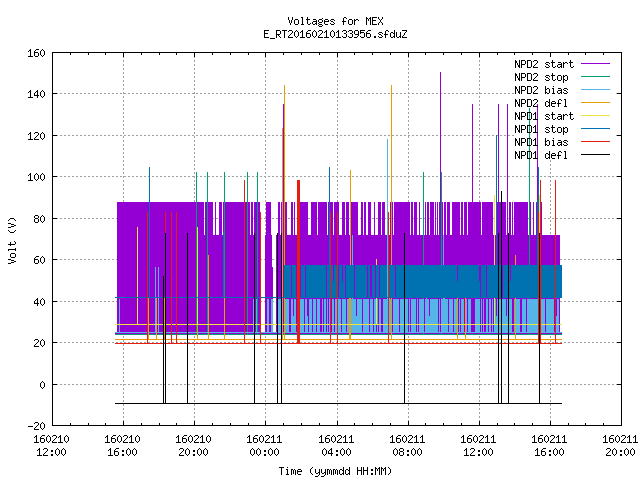Click the file name E_RT20160210133956.sfduZ subtitle
Viewport: 640px width, 480px height.
(336, 34)
